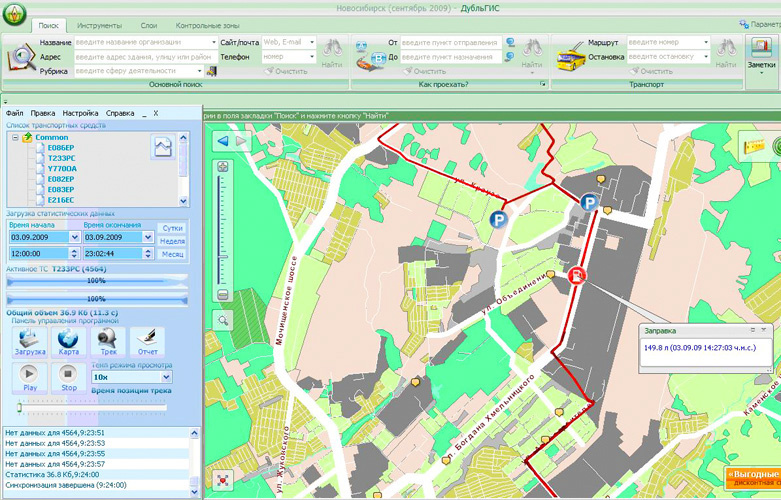This screenshot has width=781, height=500.
Task: Click the red fuel station marker
Action: pyautogui.click(x=577, y=275)
